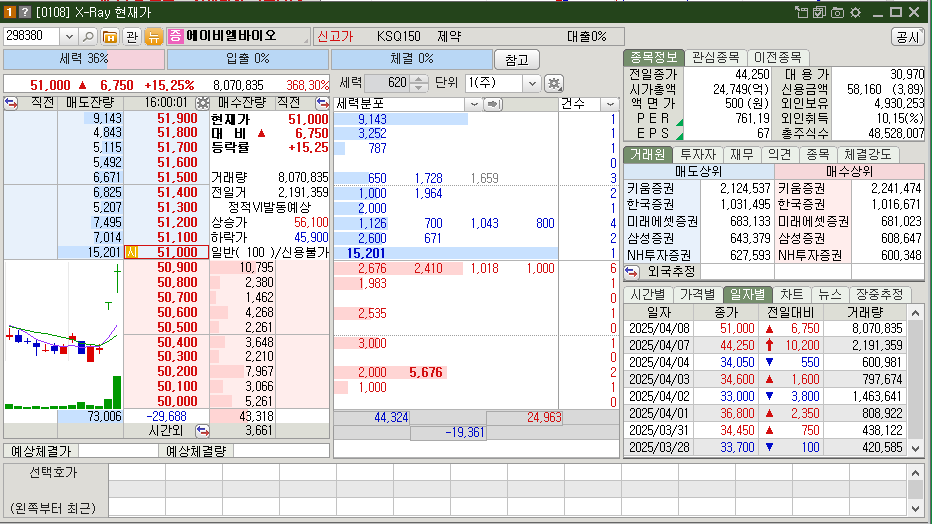Click the arrow button beside 세력분포 dropdown
932x524 pixels.
493,105
